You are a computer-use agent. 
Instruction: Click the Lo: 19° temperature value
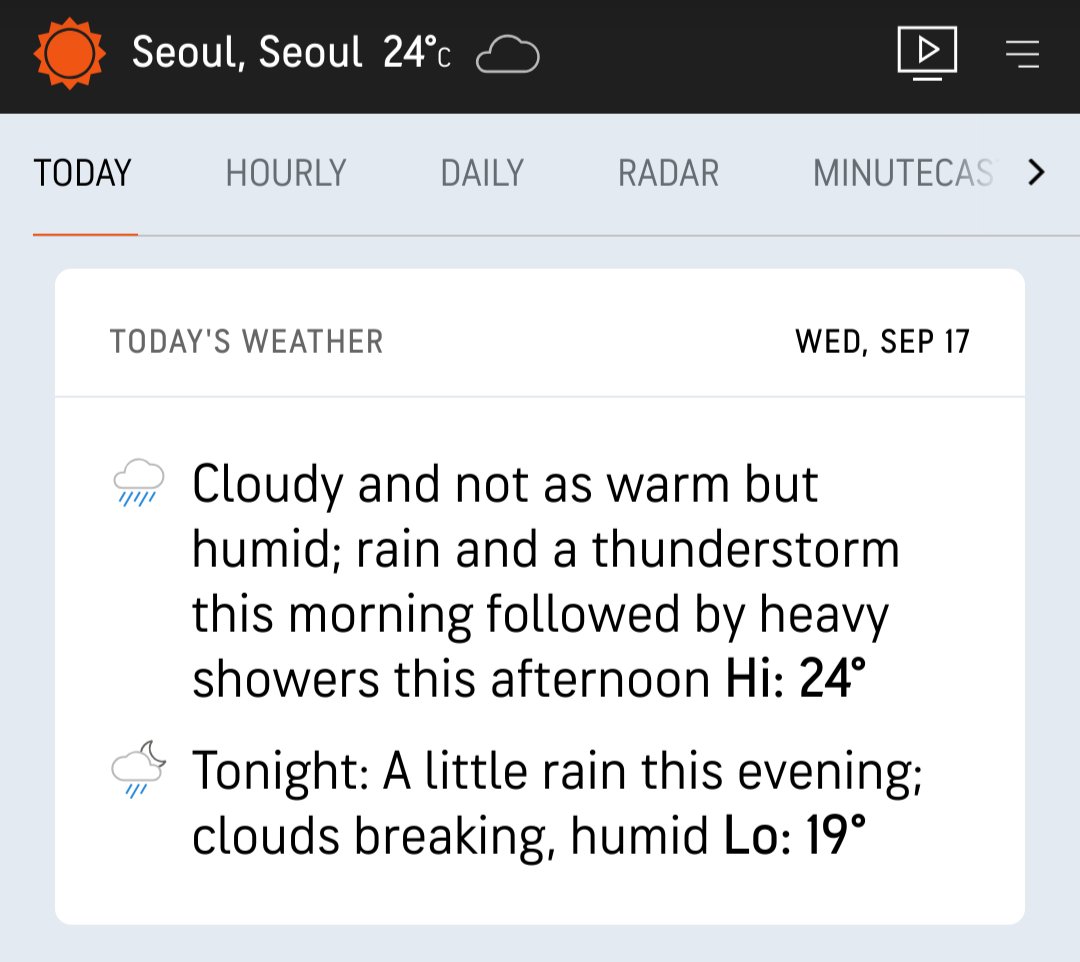[x=795, y=835]
